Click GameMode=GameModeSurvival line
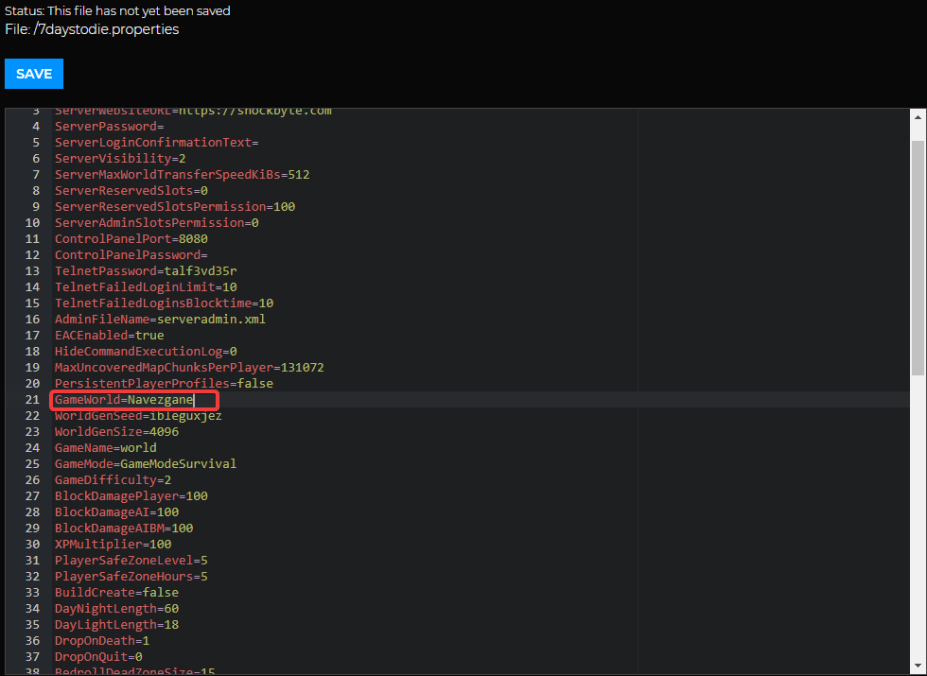The image size is (927, 676). pos(145,464)
